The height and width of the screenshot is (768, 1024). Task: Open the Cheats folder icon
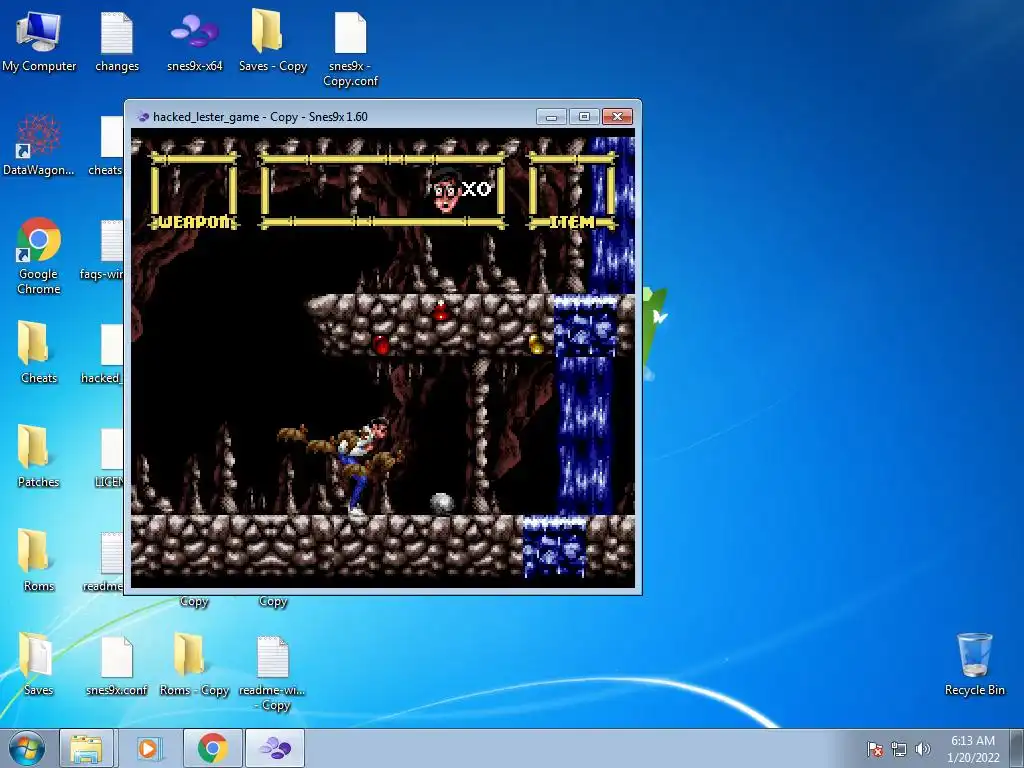point(39,351)
